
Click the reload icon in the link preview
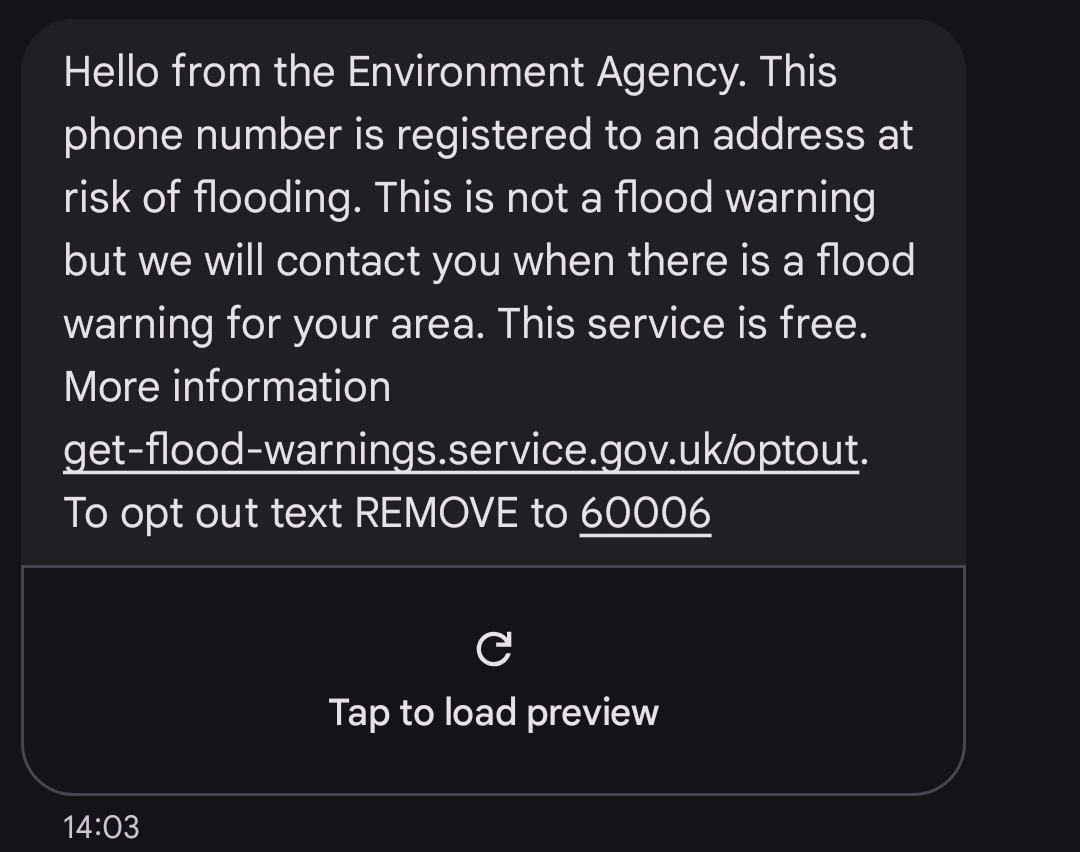[x=494, y=649]
